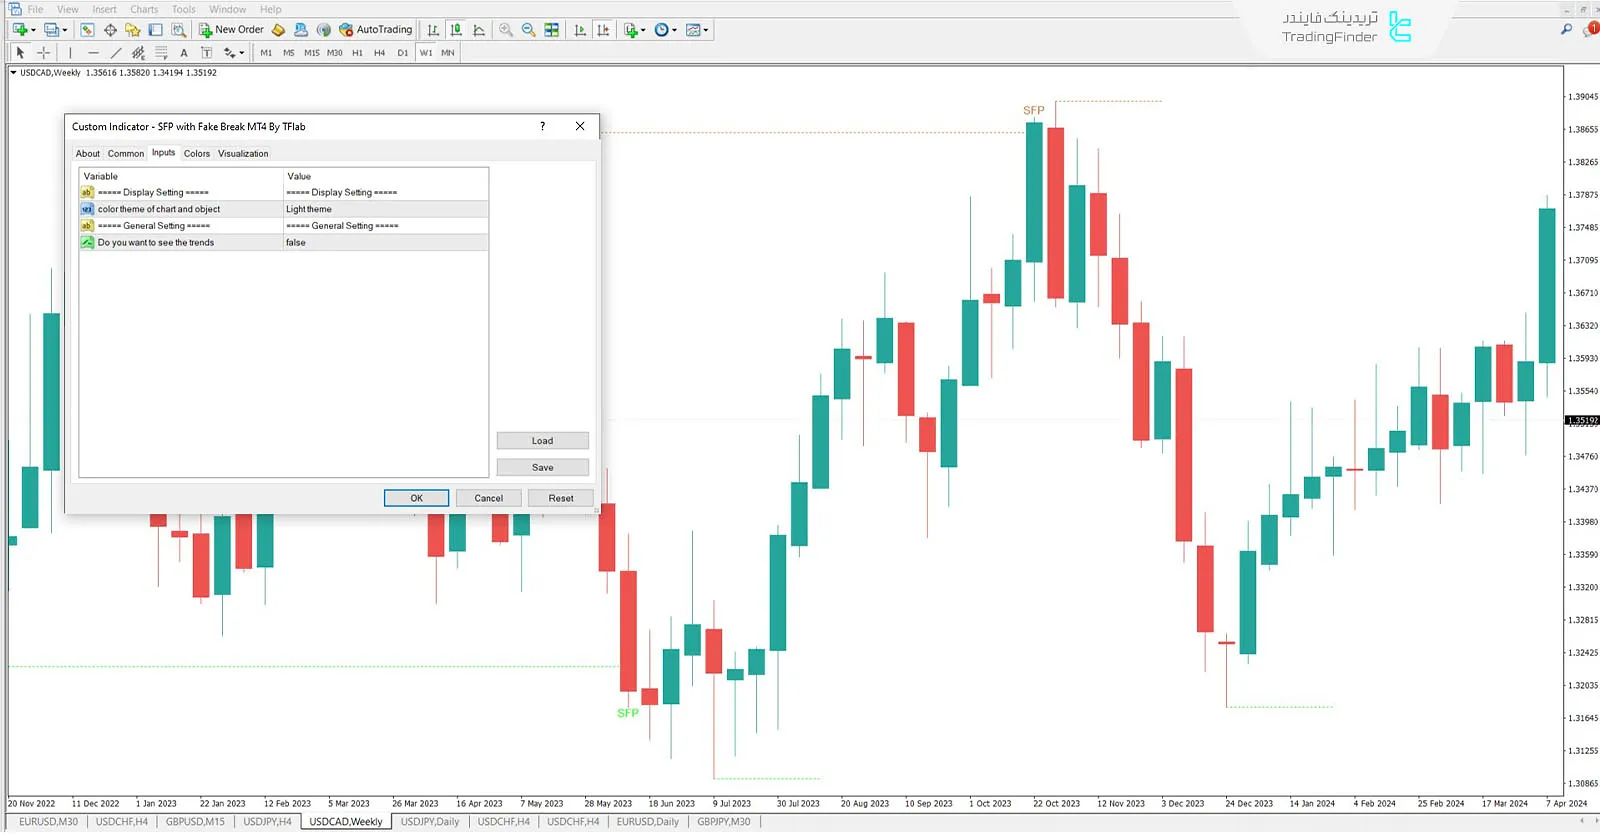Select the equidistant channel tool
The width and height of the screenshot is (1600, 834).
click(138, 53)
